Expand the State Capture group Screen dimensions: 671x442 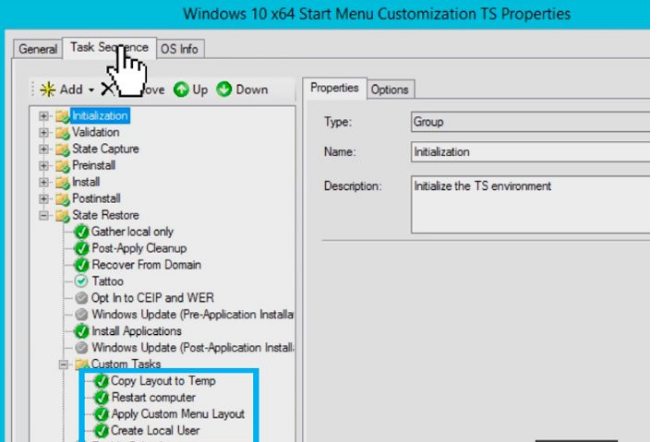43,149
